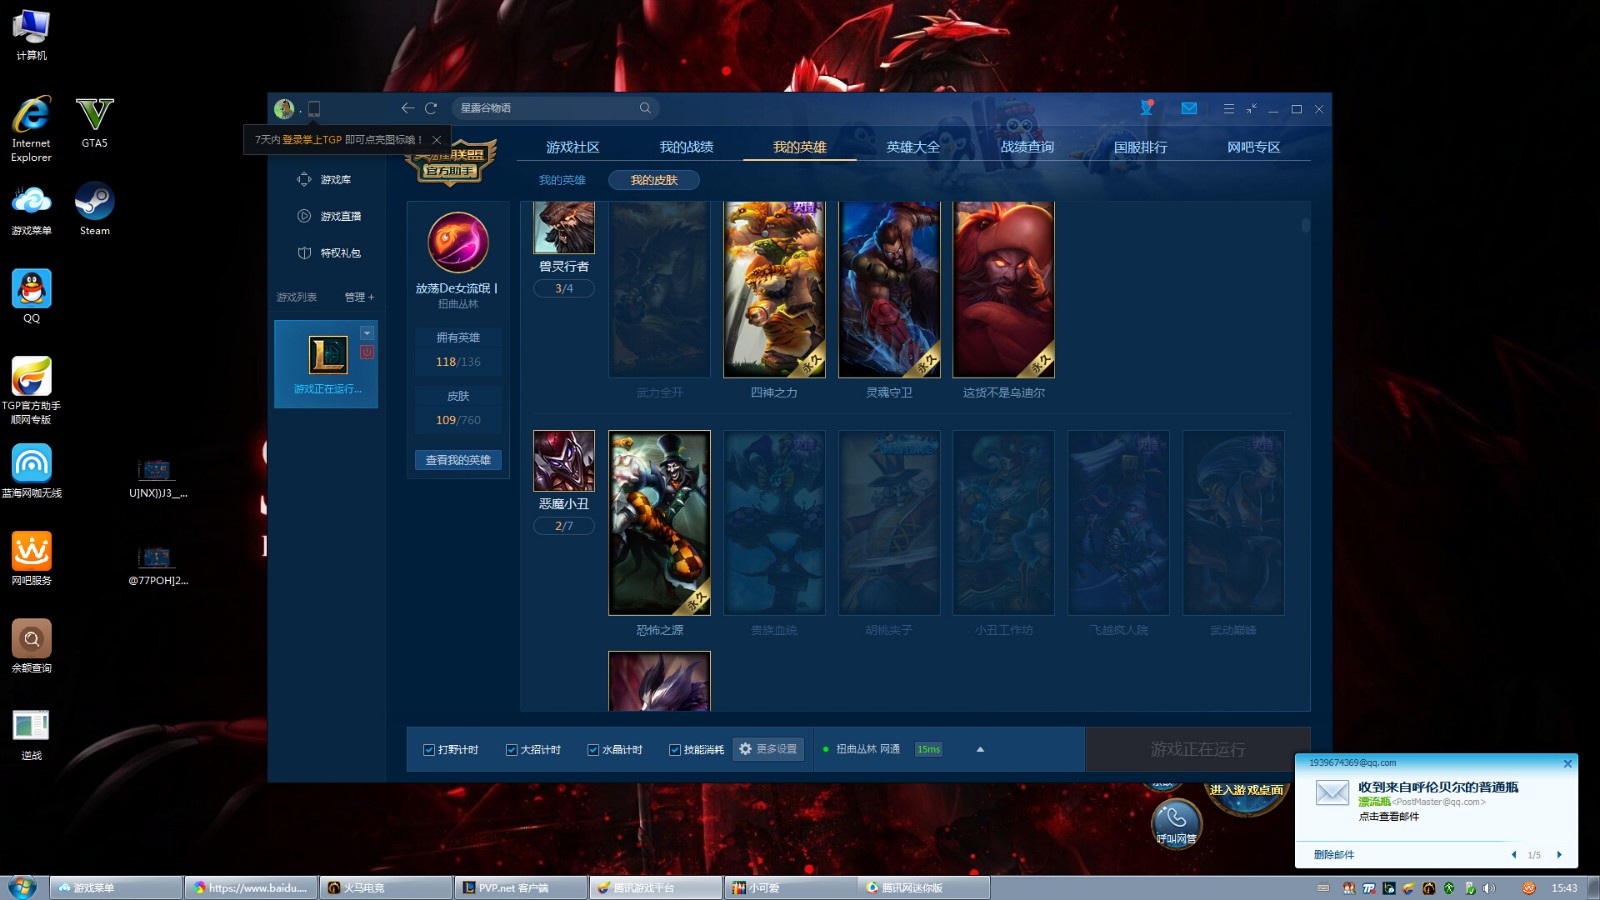The height and width of the screenshot is (900, 1600).
Task: Click the red power icon on game tile
Action: click(367, 352)
